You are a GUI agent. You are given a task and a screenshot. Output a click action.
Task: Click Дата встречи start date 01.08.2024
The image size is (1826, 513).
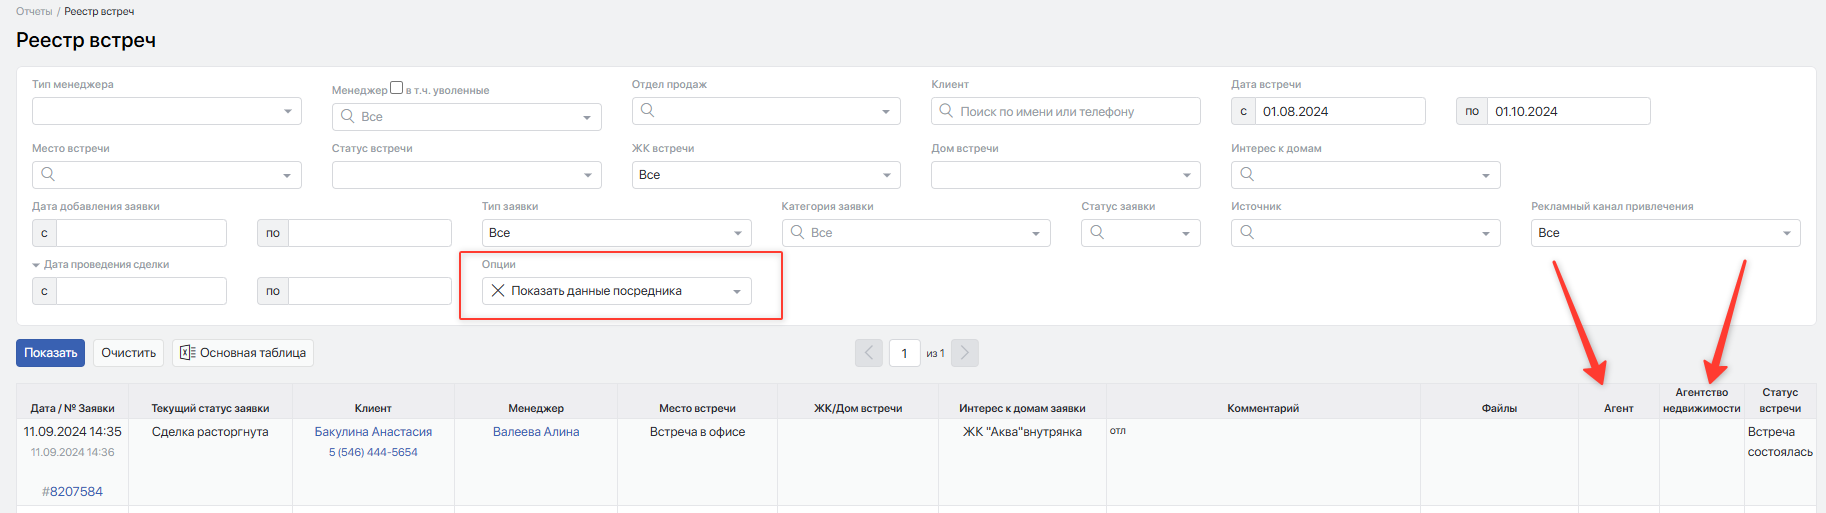coord(1340,111)
